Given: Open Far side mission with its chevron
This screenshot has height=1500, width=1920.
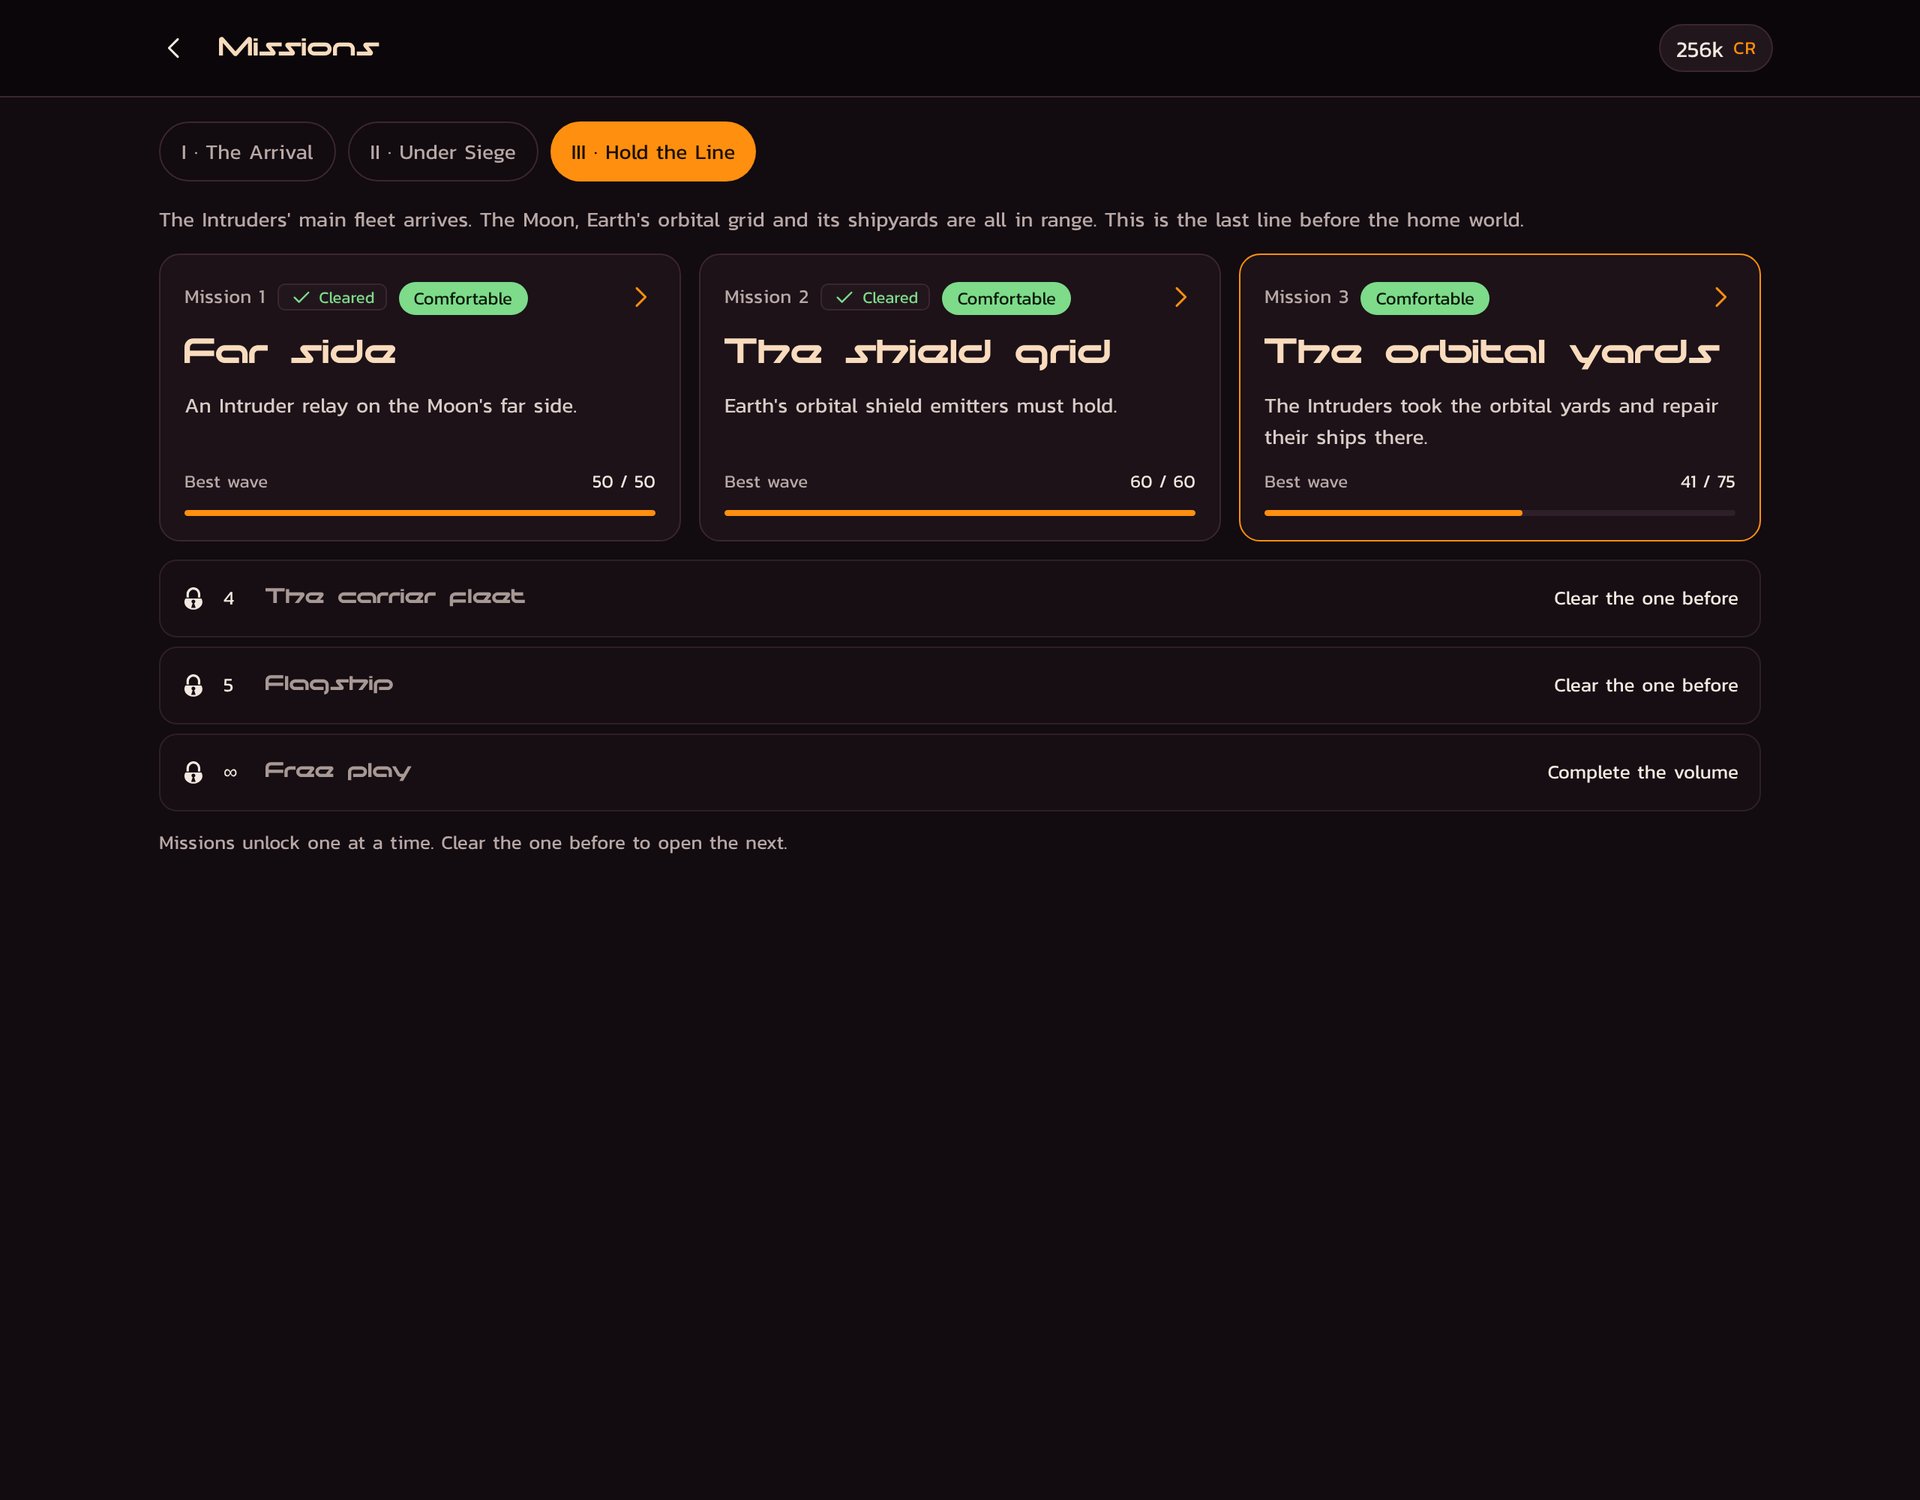Looking at the screenshot, I should click(641, 297).
